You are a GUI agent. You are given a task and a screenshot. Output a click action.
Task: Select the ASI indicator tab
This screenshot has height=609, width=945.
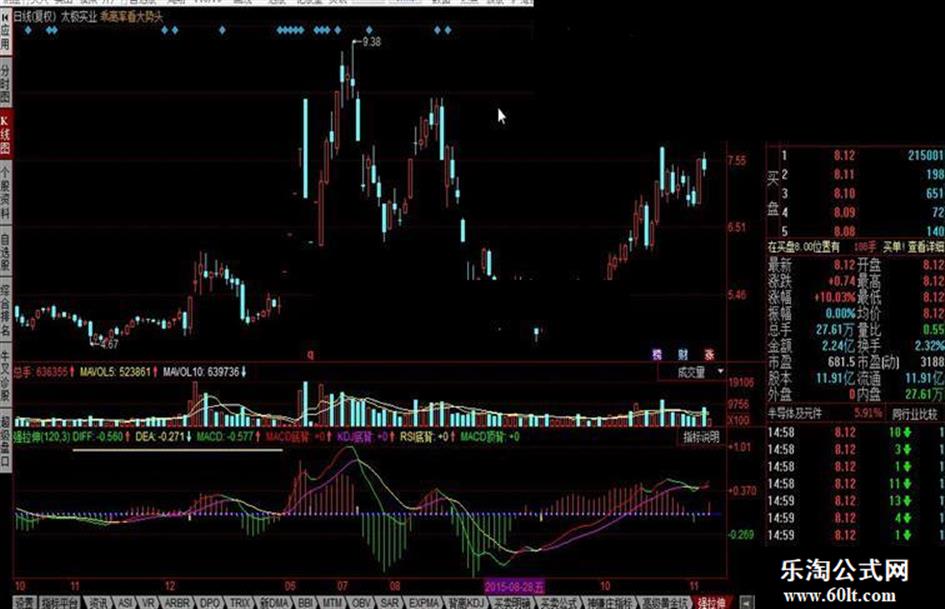point(125,603)
